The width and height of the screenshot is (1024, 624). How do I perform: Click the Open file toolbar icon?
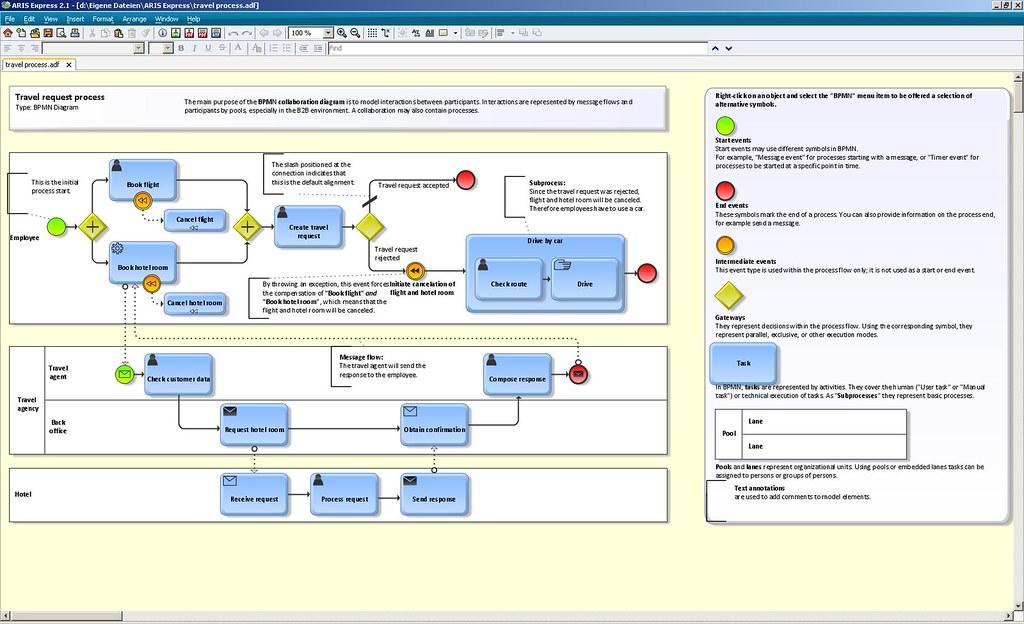point(35,33)
